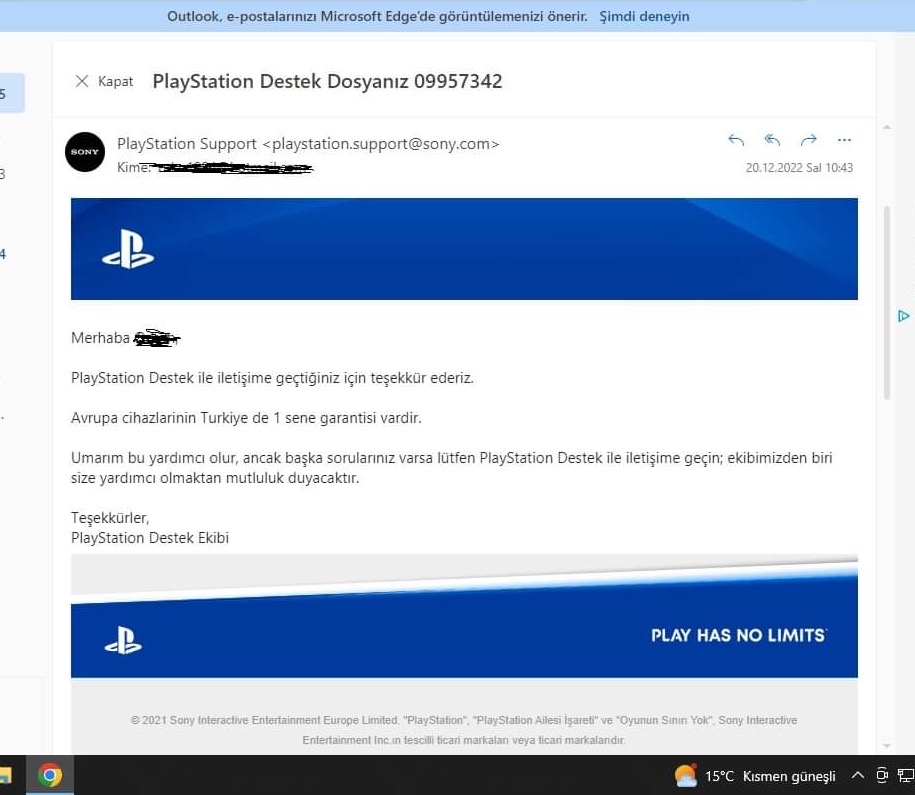Screen dimensions: 915x795
Task: Show hidden system tray icons chevron
Action: pyautogui.click(x=857, y=776)
